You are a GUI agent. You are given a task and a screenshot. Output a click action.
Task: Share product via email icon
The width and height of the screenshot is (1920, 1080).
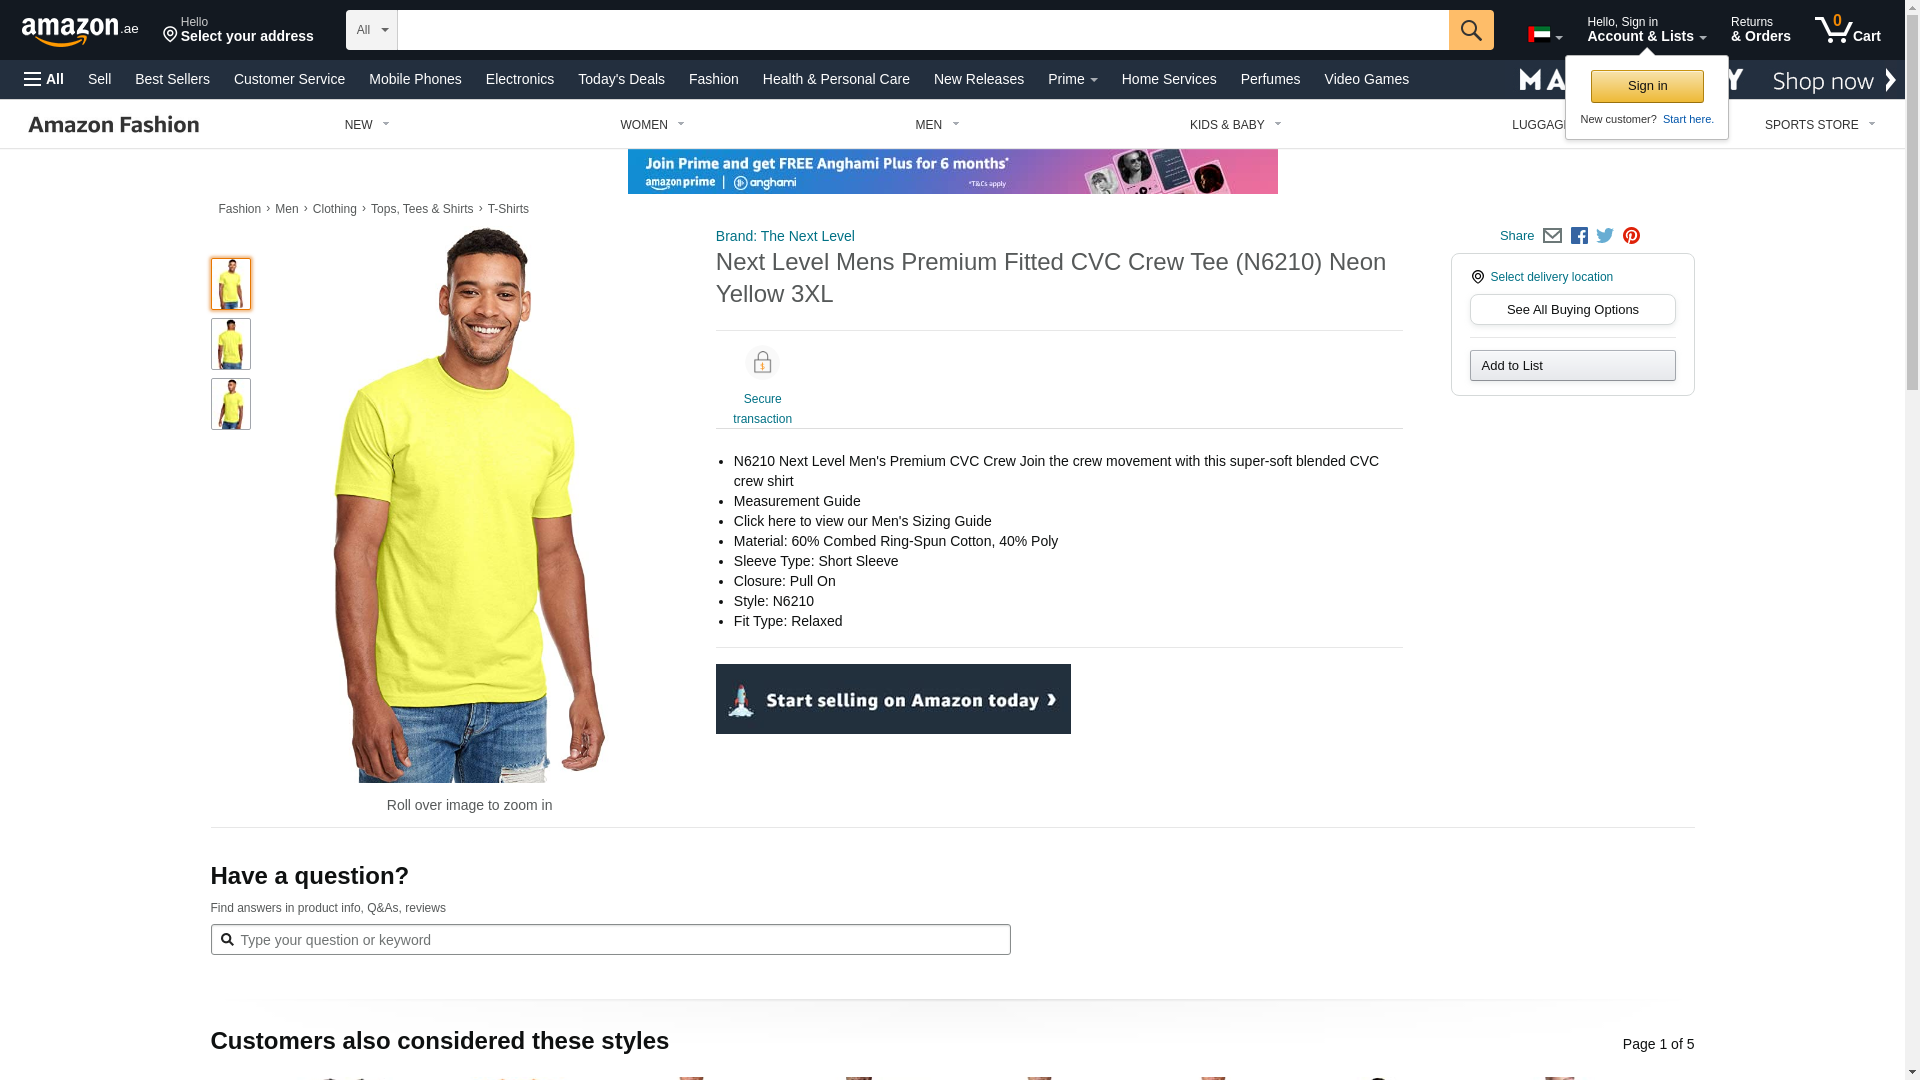pos(1552,236)
